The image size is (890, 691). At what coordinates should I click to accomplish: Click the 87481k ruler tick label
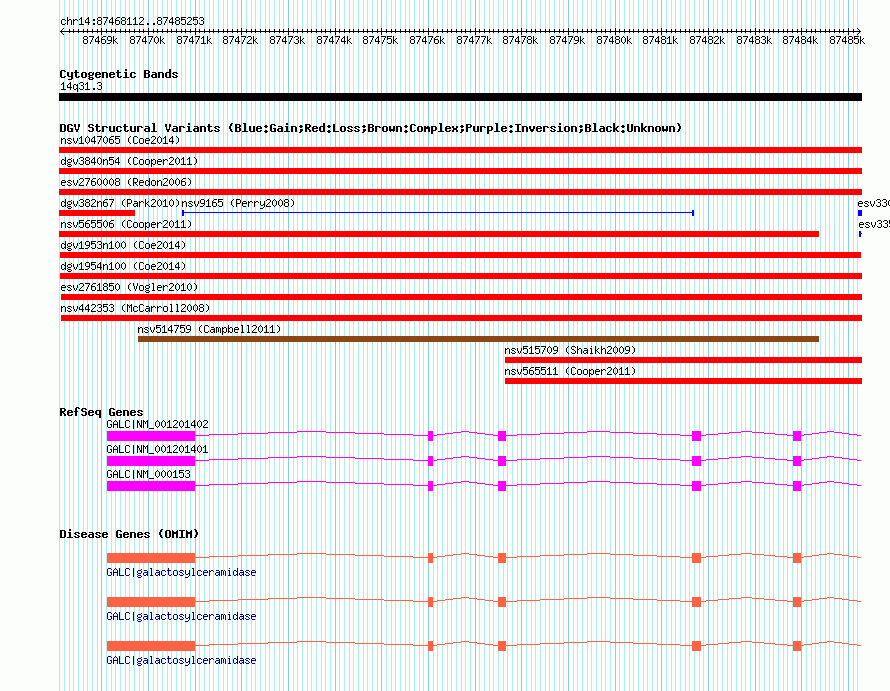(x=660, y=40)
